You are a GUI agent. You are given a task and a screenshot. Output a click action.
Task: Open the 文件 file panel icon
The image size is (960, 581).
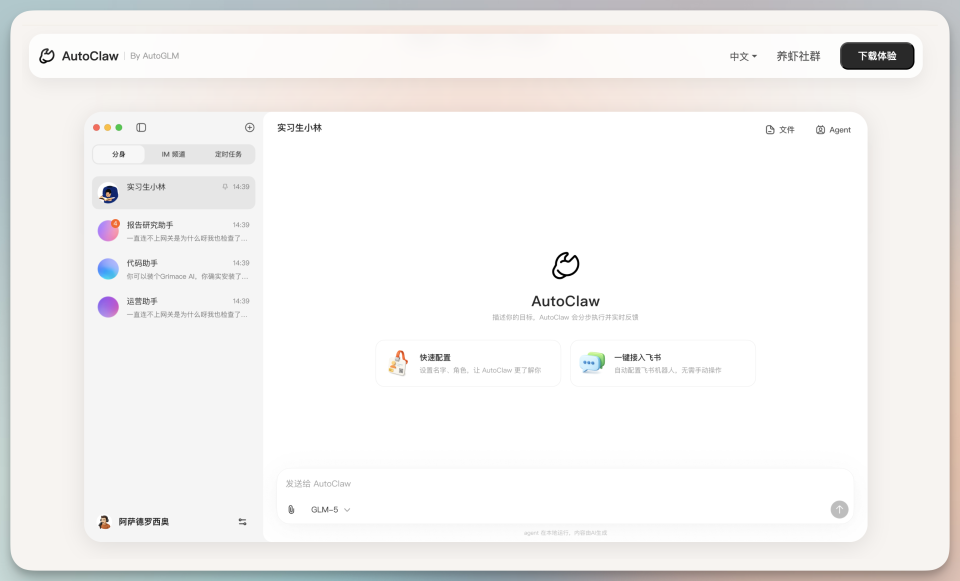[770, 130]
